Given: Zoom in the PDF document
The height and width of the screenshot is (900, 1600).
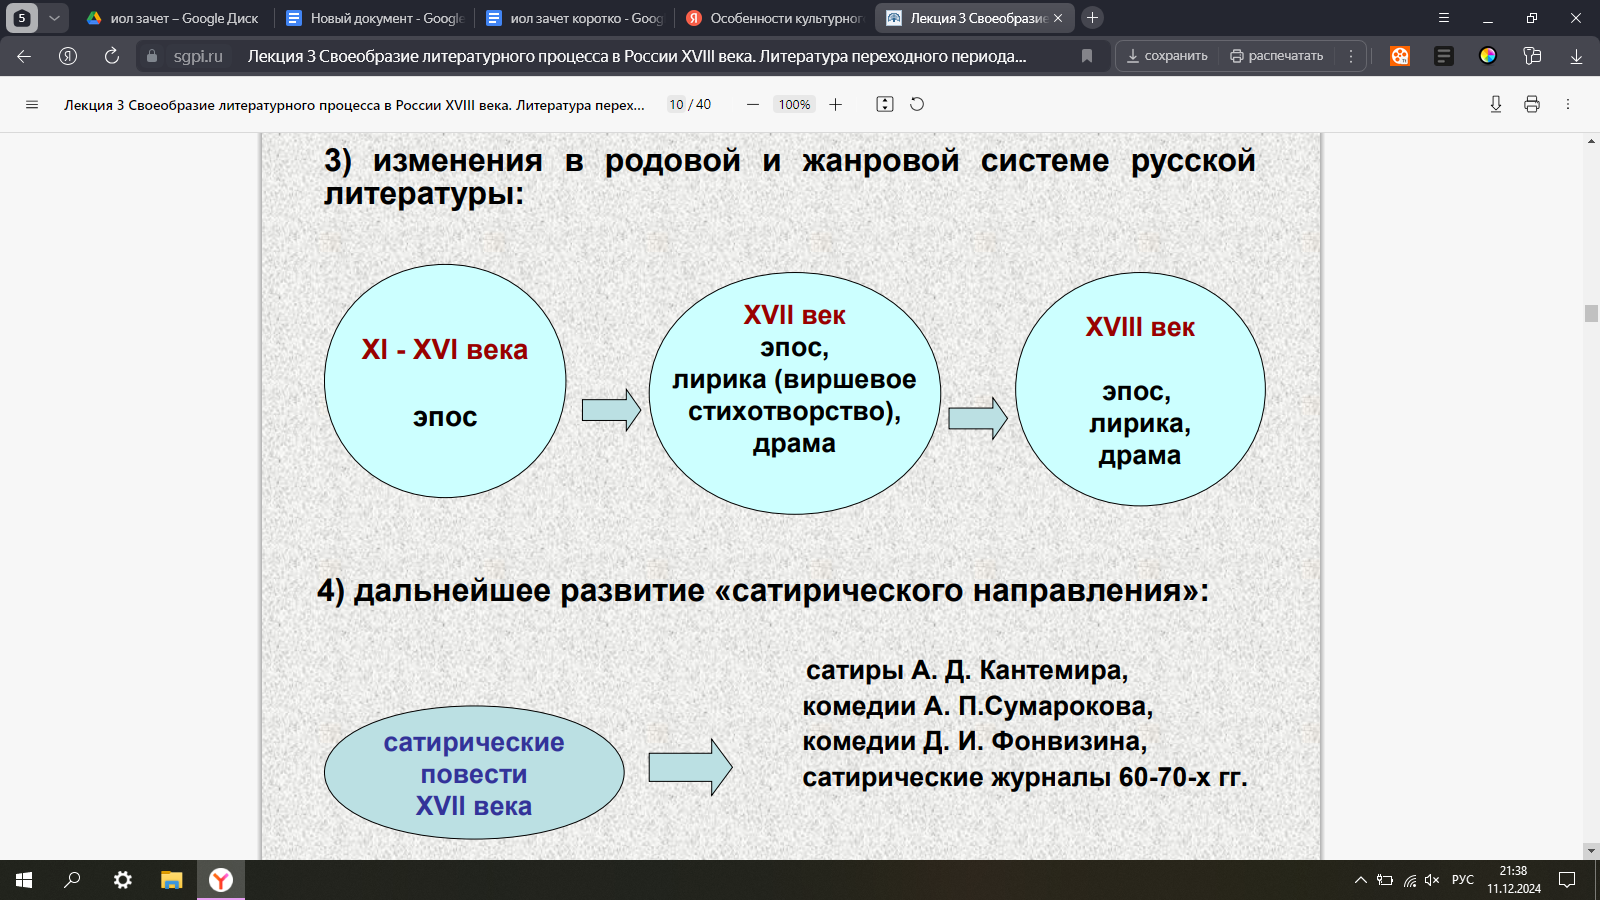Looking at the screenshot, I should click(836, 104).
